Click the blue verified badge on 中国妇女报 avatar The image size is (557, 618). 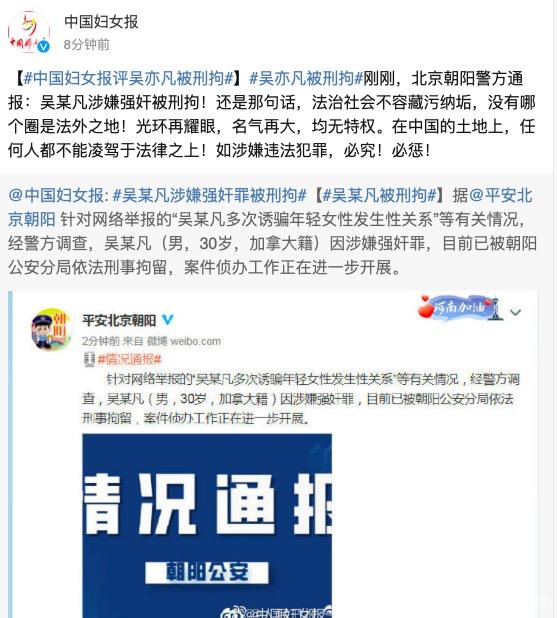pyautogui.click(x=43, y=47)
